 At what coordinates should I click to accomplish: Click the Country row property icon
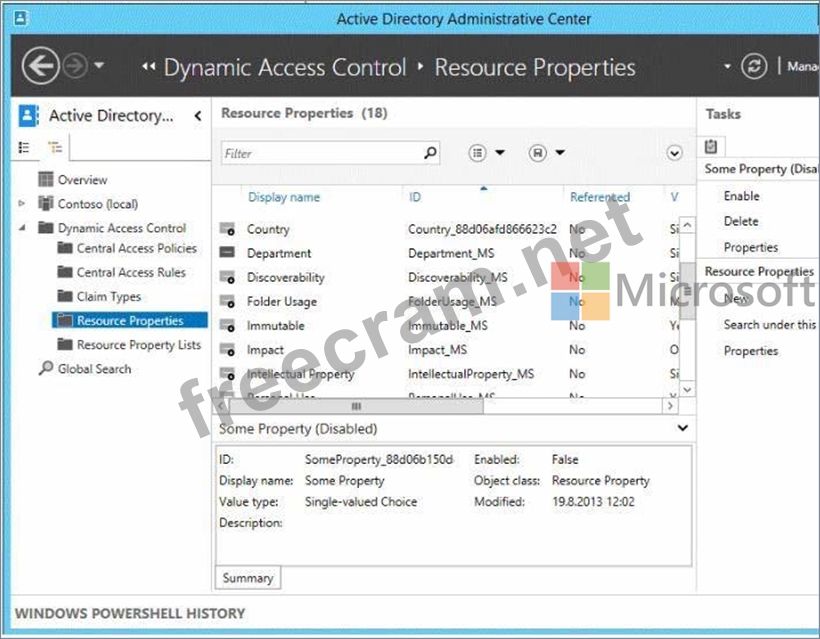tap(227, 229)
